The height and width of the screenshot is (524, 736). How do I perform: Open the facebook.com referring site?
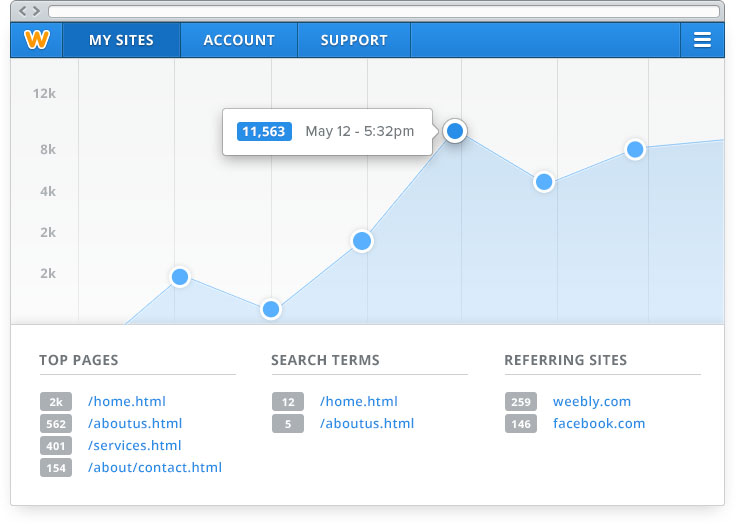[x=599, y=424]
